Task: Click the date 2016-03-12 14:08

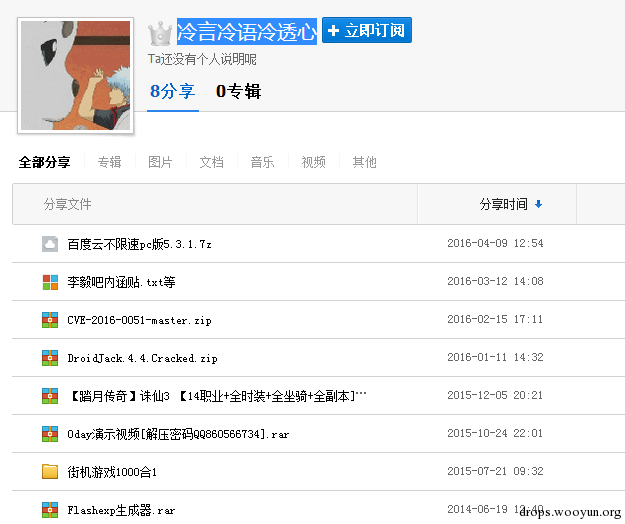Action: point(495,281)
